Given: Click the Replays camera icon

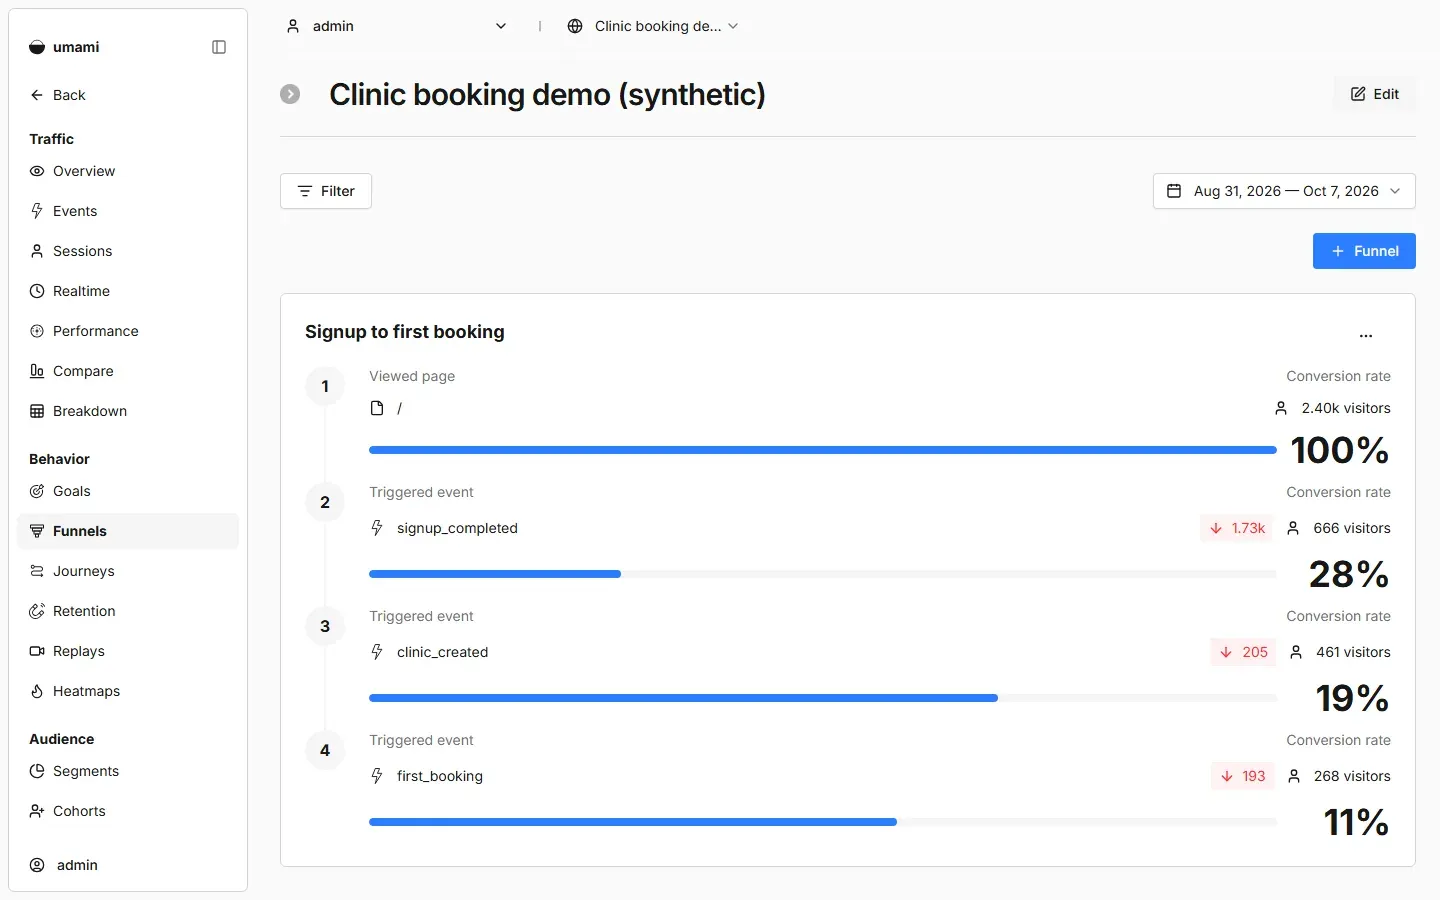Looking at the screenshot, I should (x=37, y=651).
